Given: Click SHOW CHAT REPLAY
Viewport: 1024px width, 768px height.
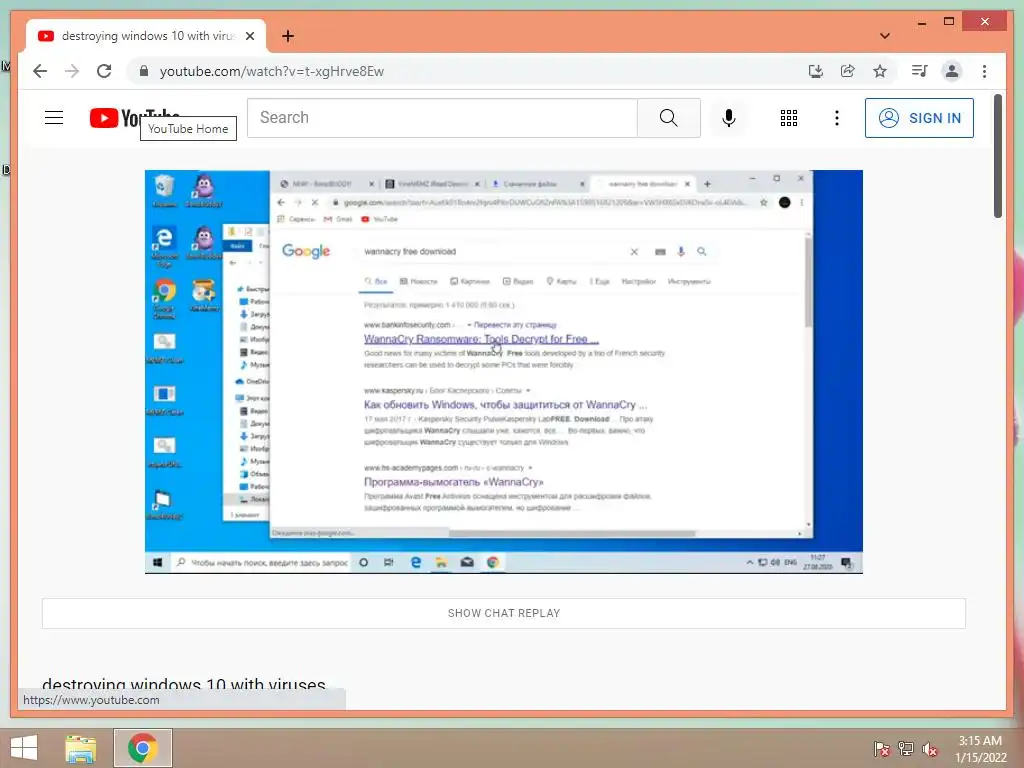Looking at the screenshot, I should pos(504,613).
